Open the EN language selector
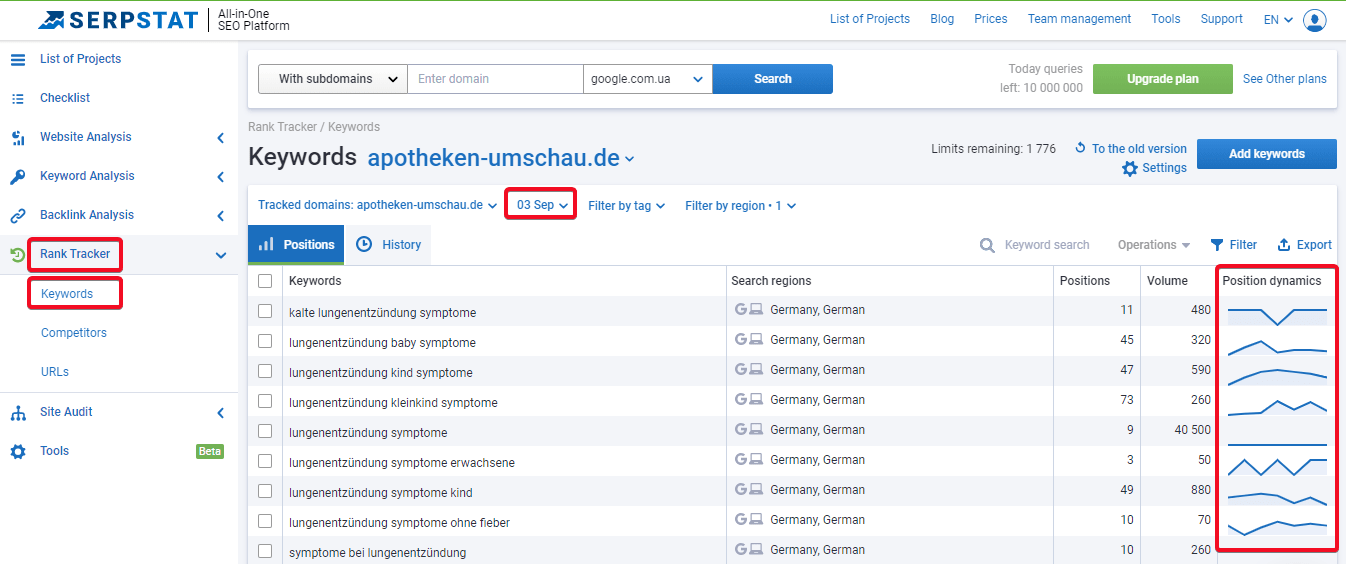 tap(1278, 19)
